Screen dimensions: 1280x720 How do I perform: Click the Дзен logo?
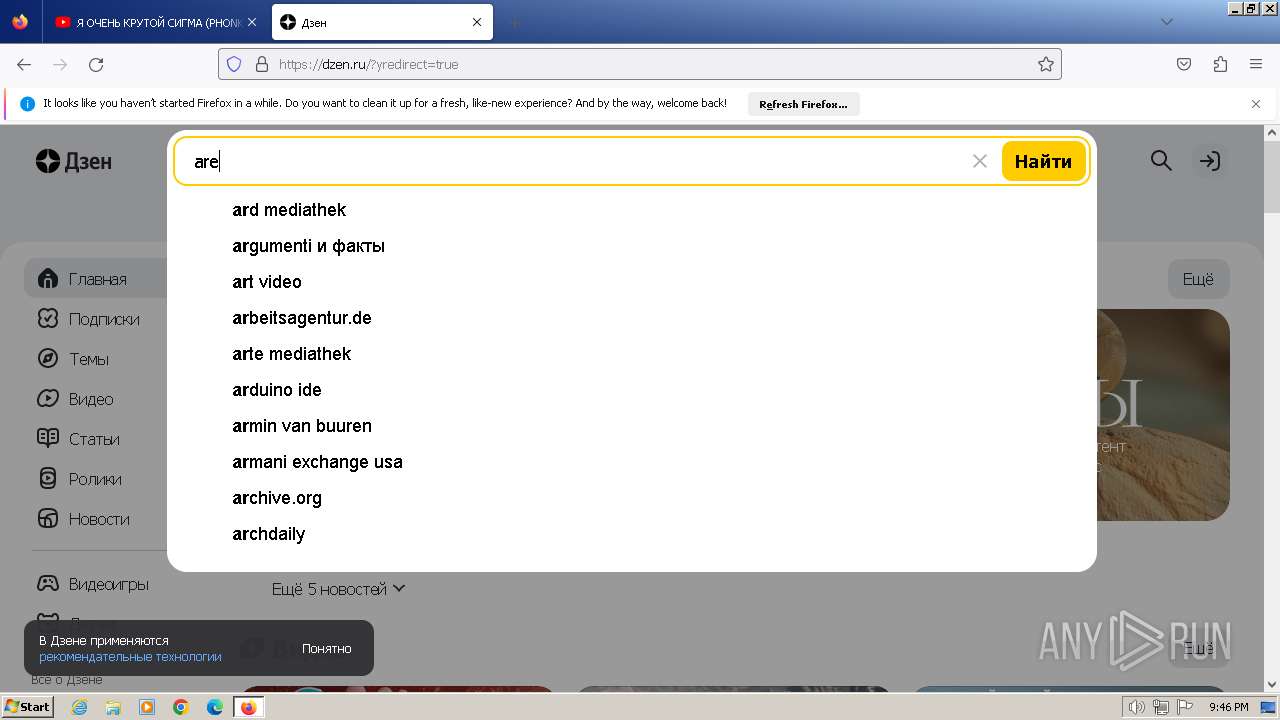(x=74, y=161)
